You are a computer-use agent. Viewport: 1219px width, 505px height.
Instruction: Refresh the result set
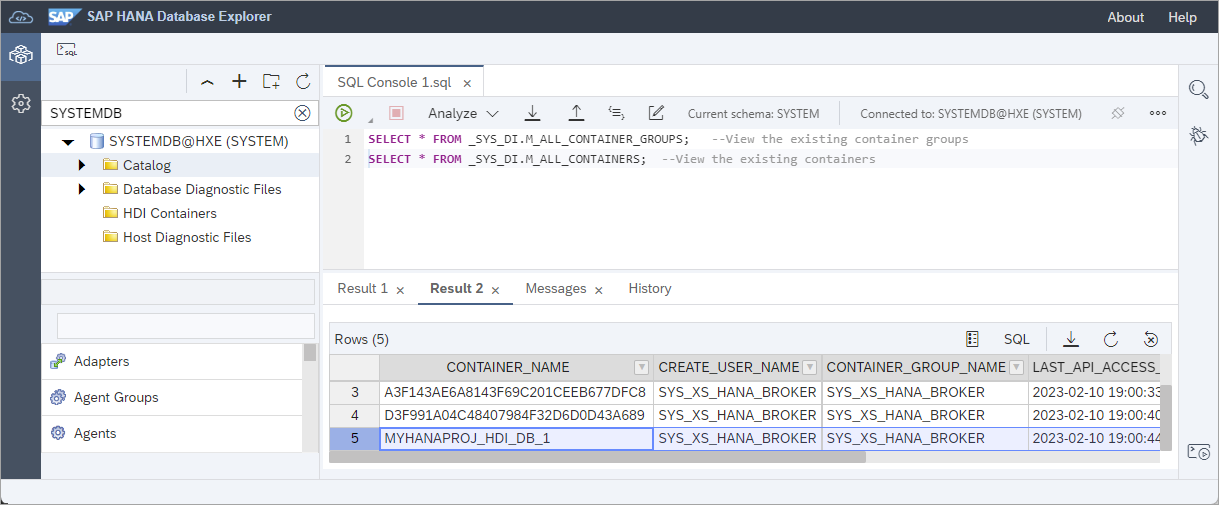click(x=1111, y=339)
